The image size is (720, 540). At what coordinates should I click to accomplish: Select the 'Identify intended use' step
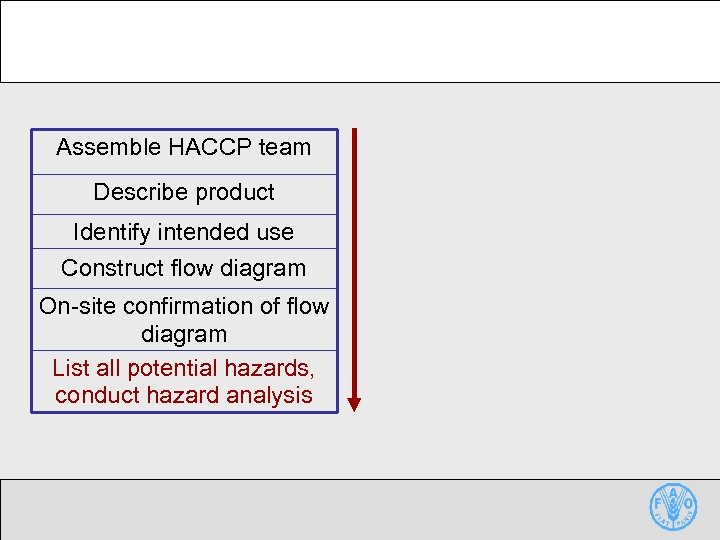pyautogui.click(x=184, y=232)
